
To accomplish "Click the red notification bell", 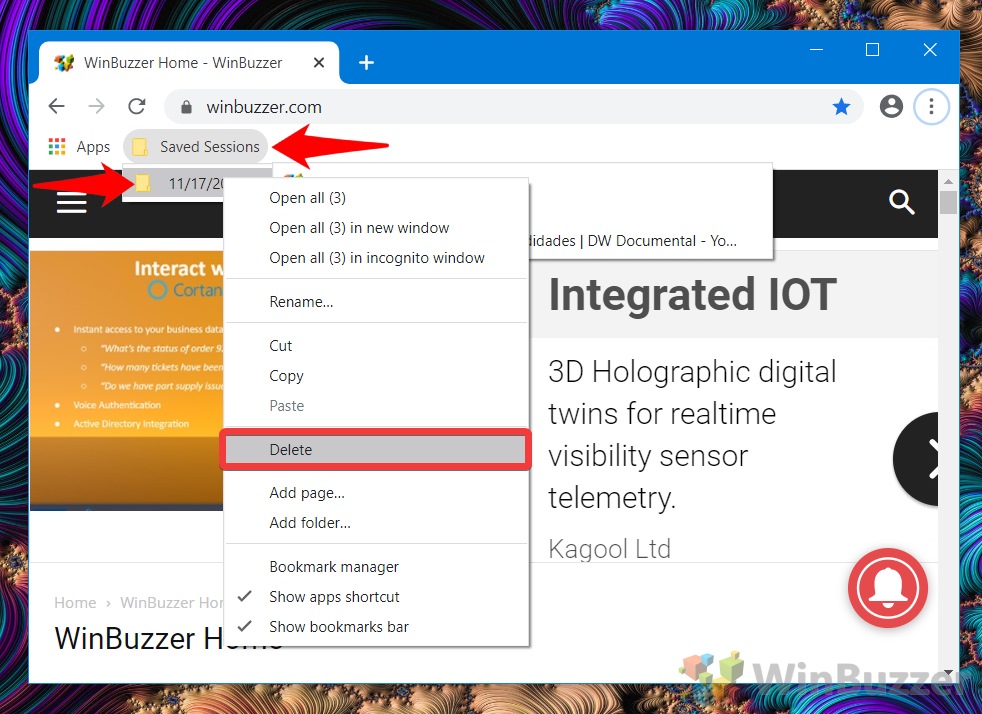I will pyautogui.click(x=887, y=588).
